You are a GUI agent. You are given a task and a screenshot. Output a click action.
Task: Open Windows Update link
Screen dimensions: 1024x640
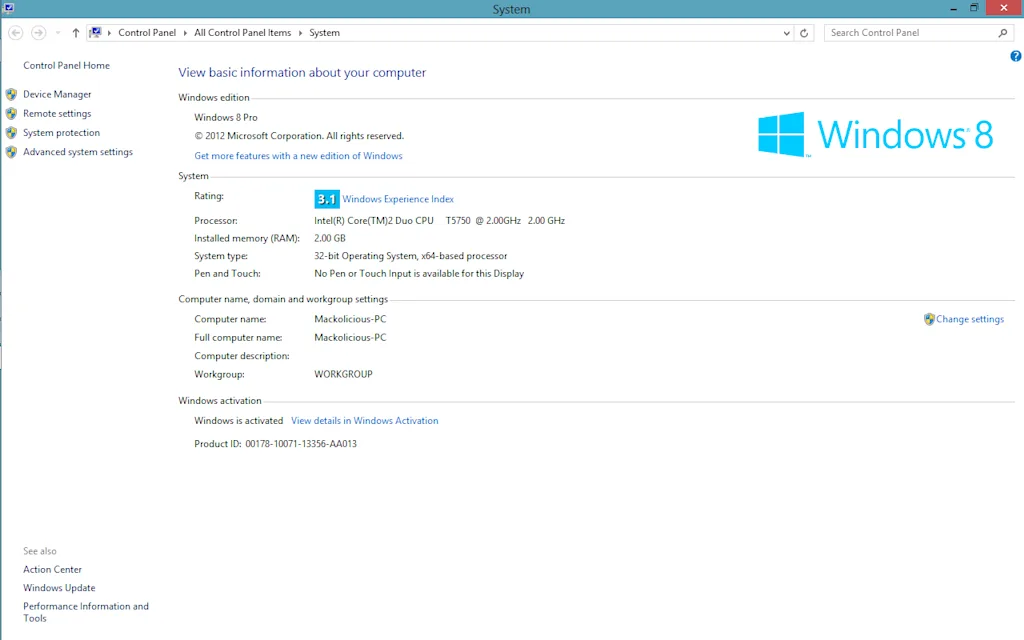59,588
